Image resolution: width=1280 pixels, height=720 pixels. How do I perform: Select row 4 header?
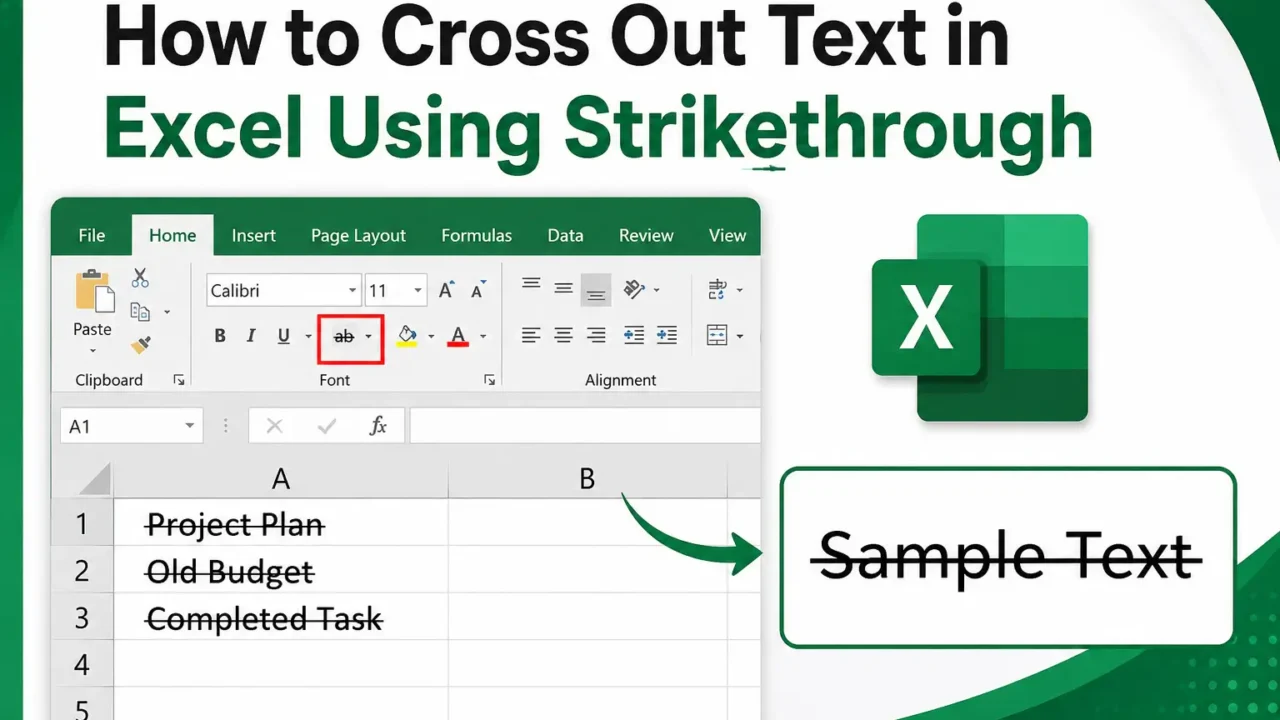point(82,664)
